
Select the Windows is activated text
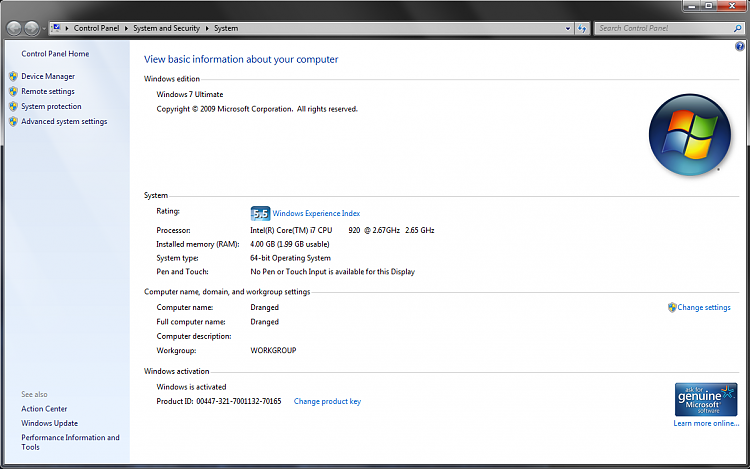point(191,387)
